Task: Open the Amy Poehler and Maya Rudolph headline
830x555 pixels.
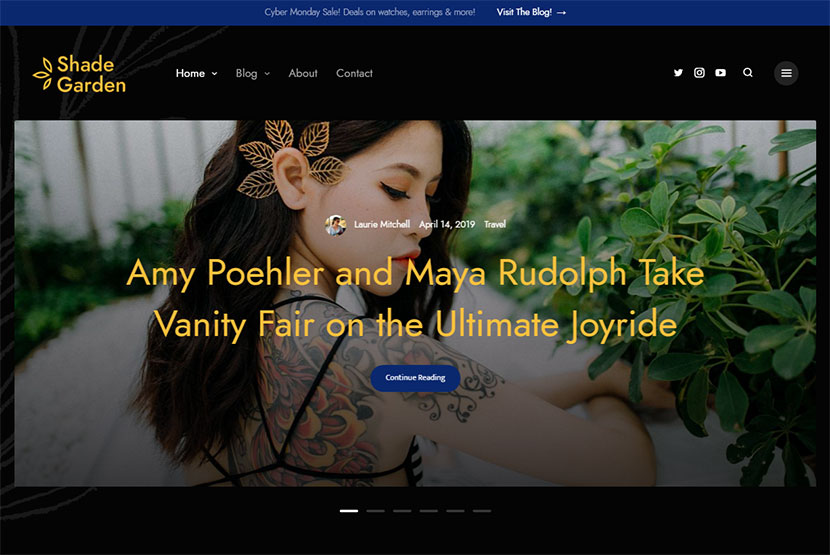Action: click(416, 299)
